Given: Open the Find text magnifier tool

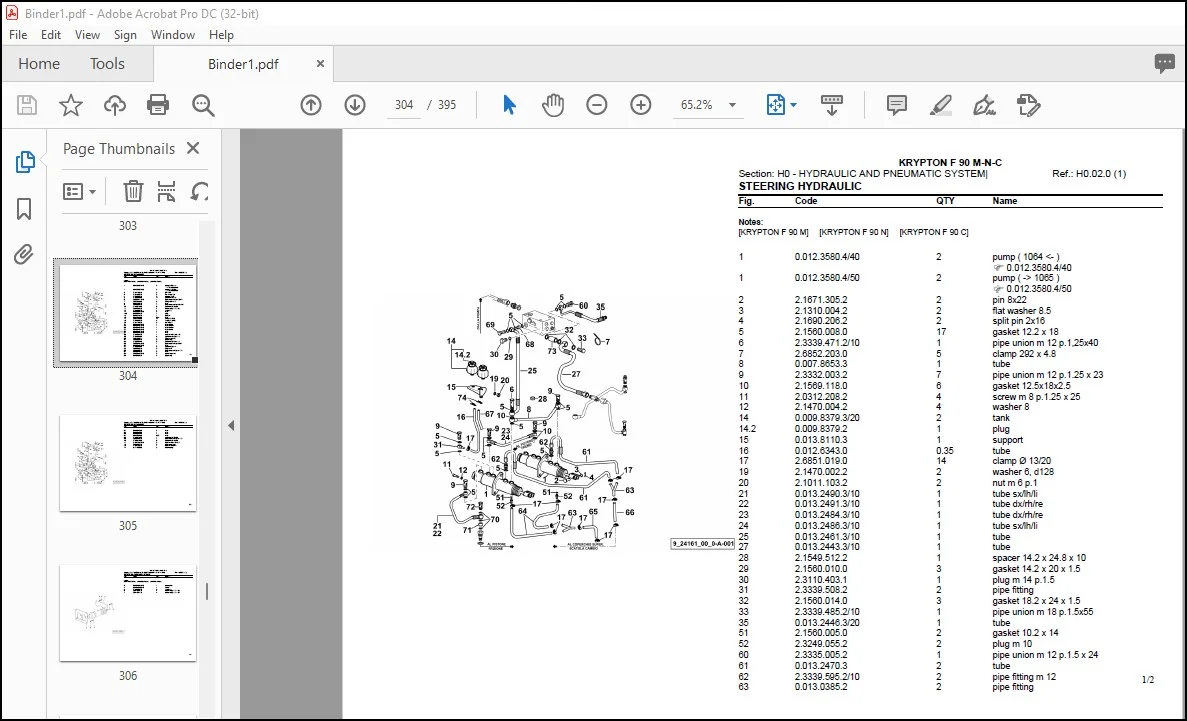Looking at the screenshot, I should pos(203,105).
